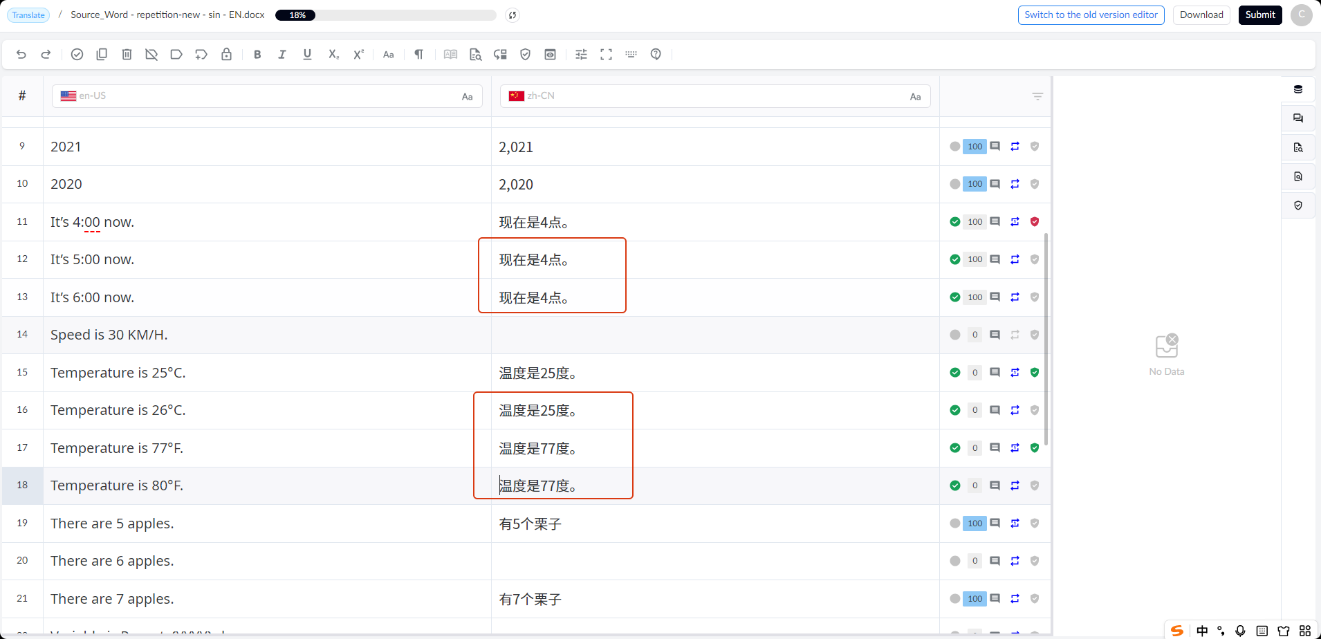Apply subscript formatting
The height and width of the screenshot is (639, 1321).
click(x=334, y=54)
